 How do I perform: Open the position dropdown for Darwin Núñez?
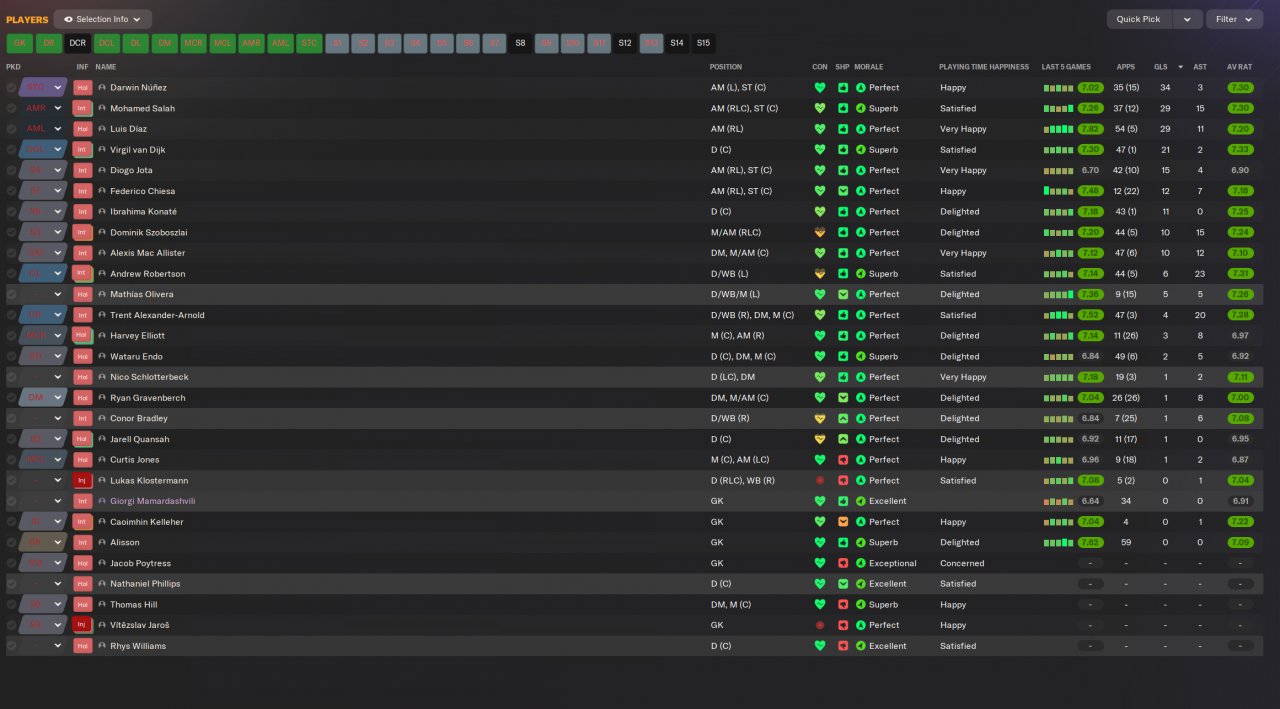pyautogui.click(x=58, y=88)
